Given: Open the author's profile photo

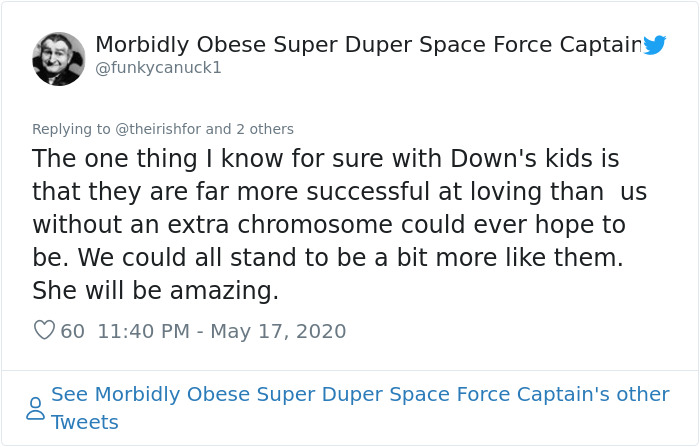Looking at the screenshot, I should point(59,59).
